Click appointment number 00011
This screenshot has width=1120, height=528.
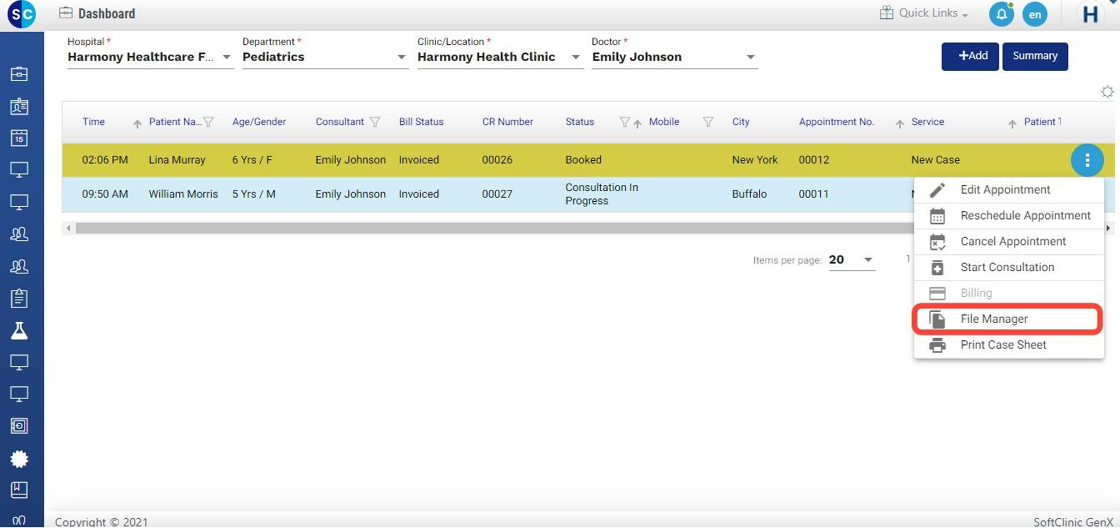click(x=814, y=194)
